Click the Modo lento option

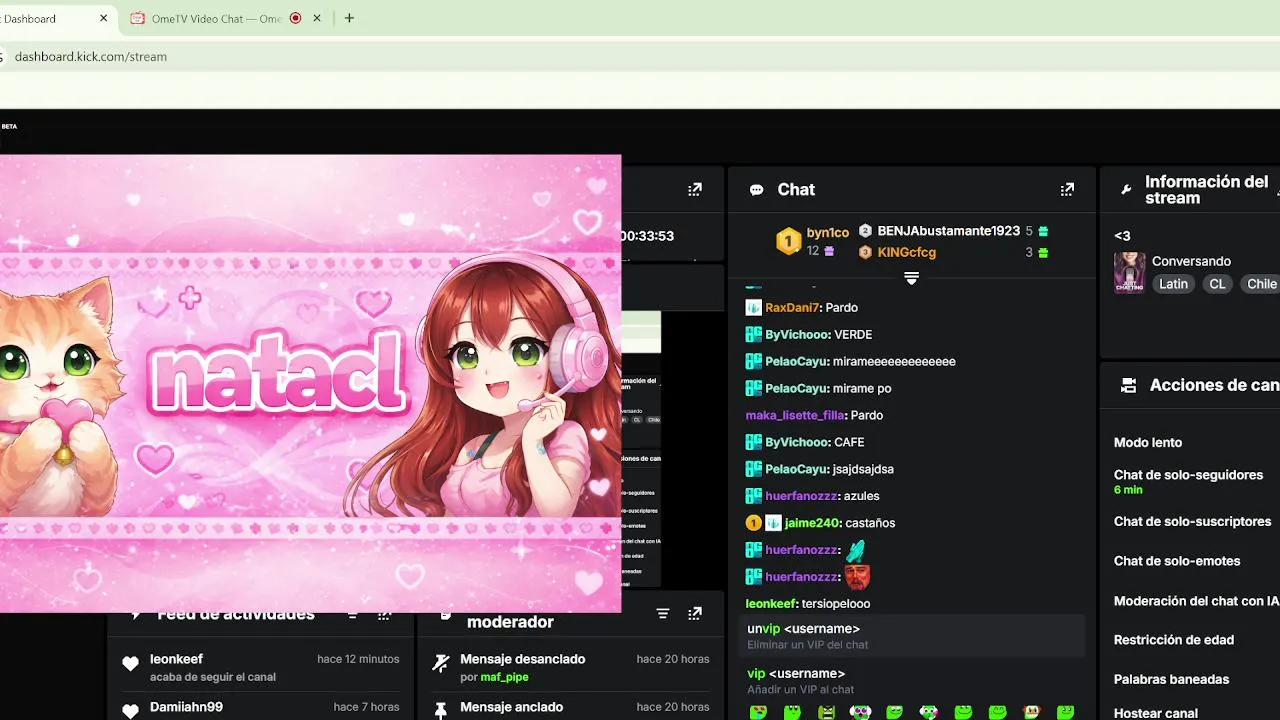1148,442
